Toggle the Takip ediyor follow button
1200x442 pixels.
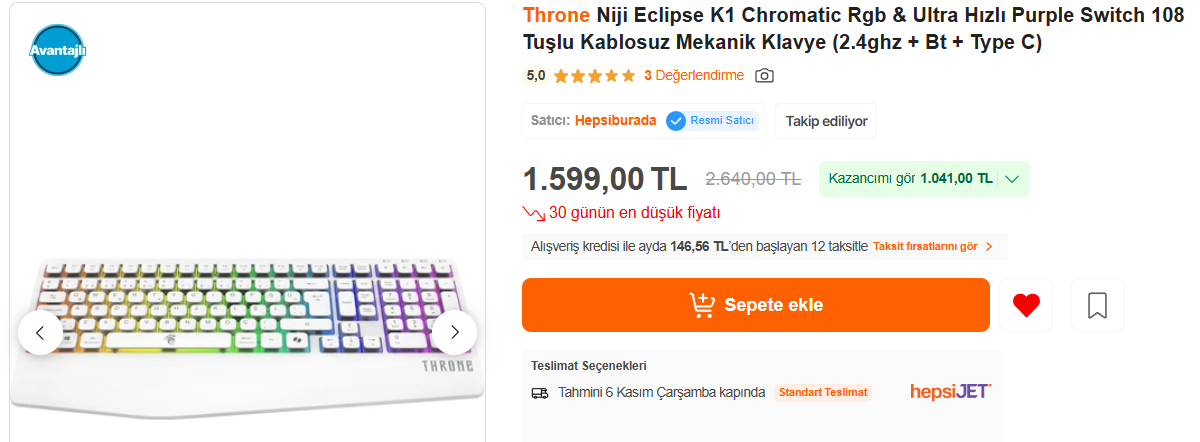click(826, 121)
